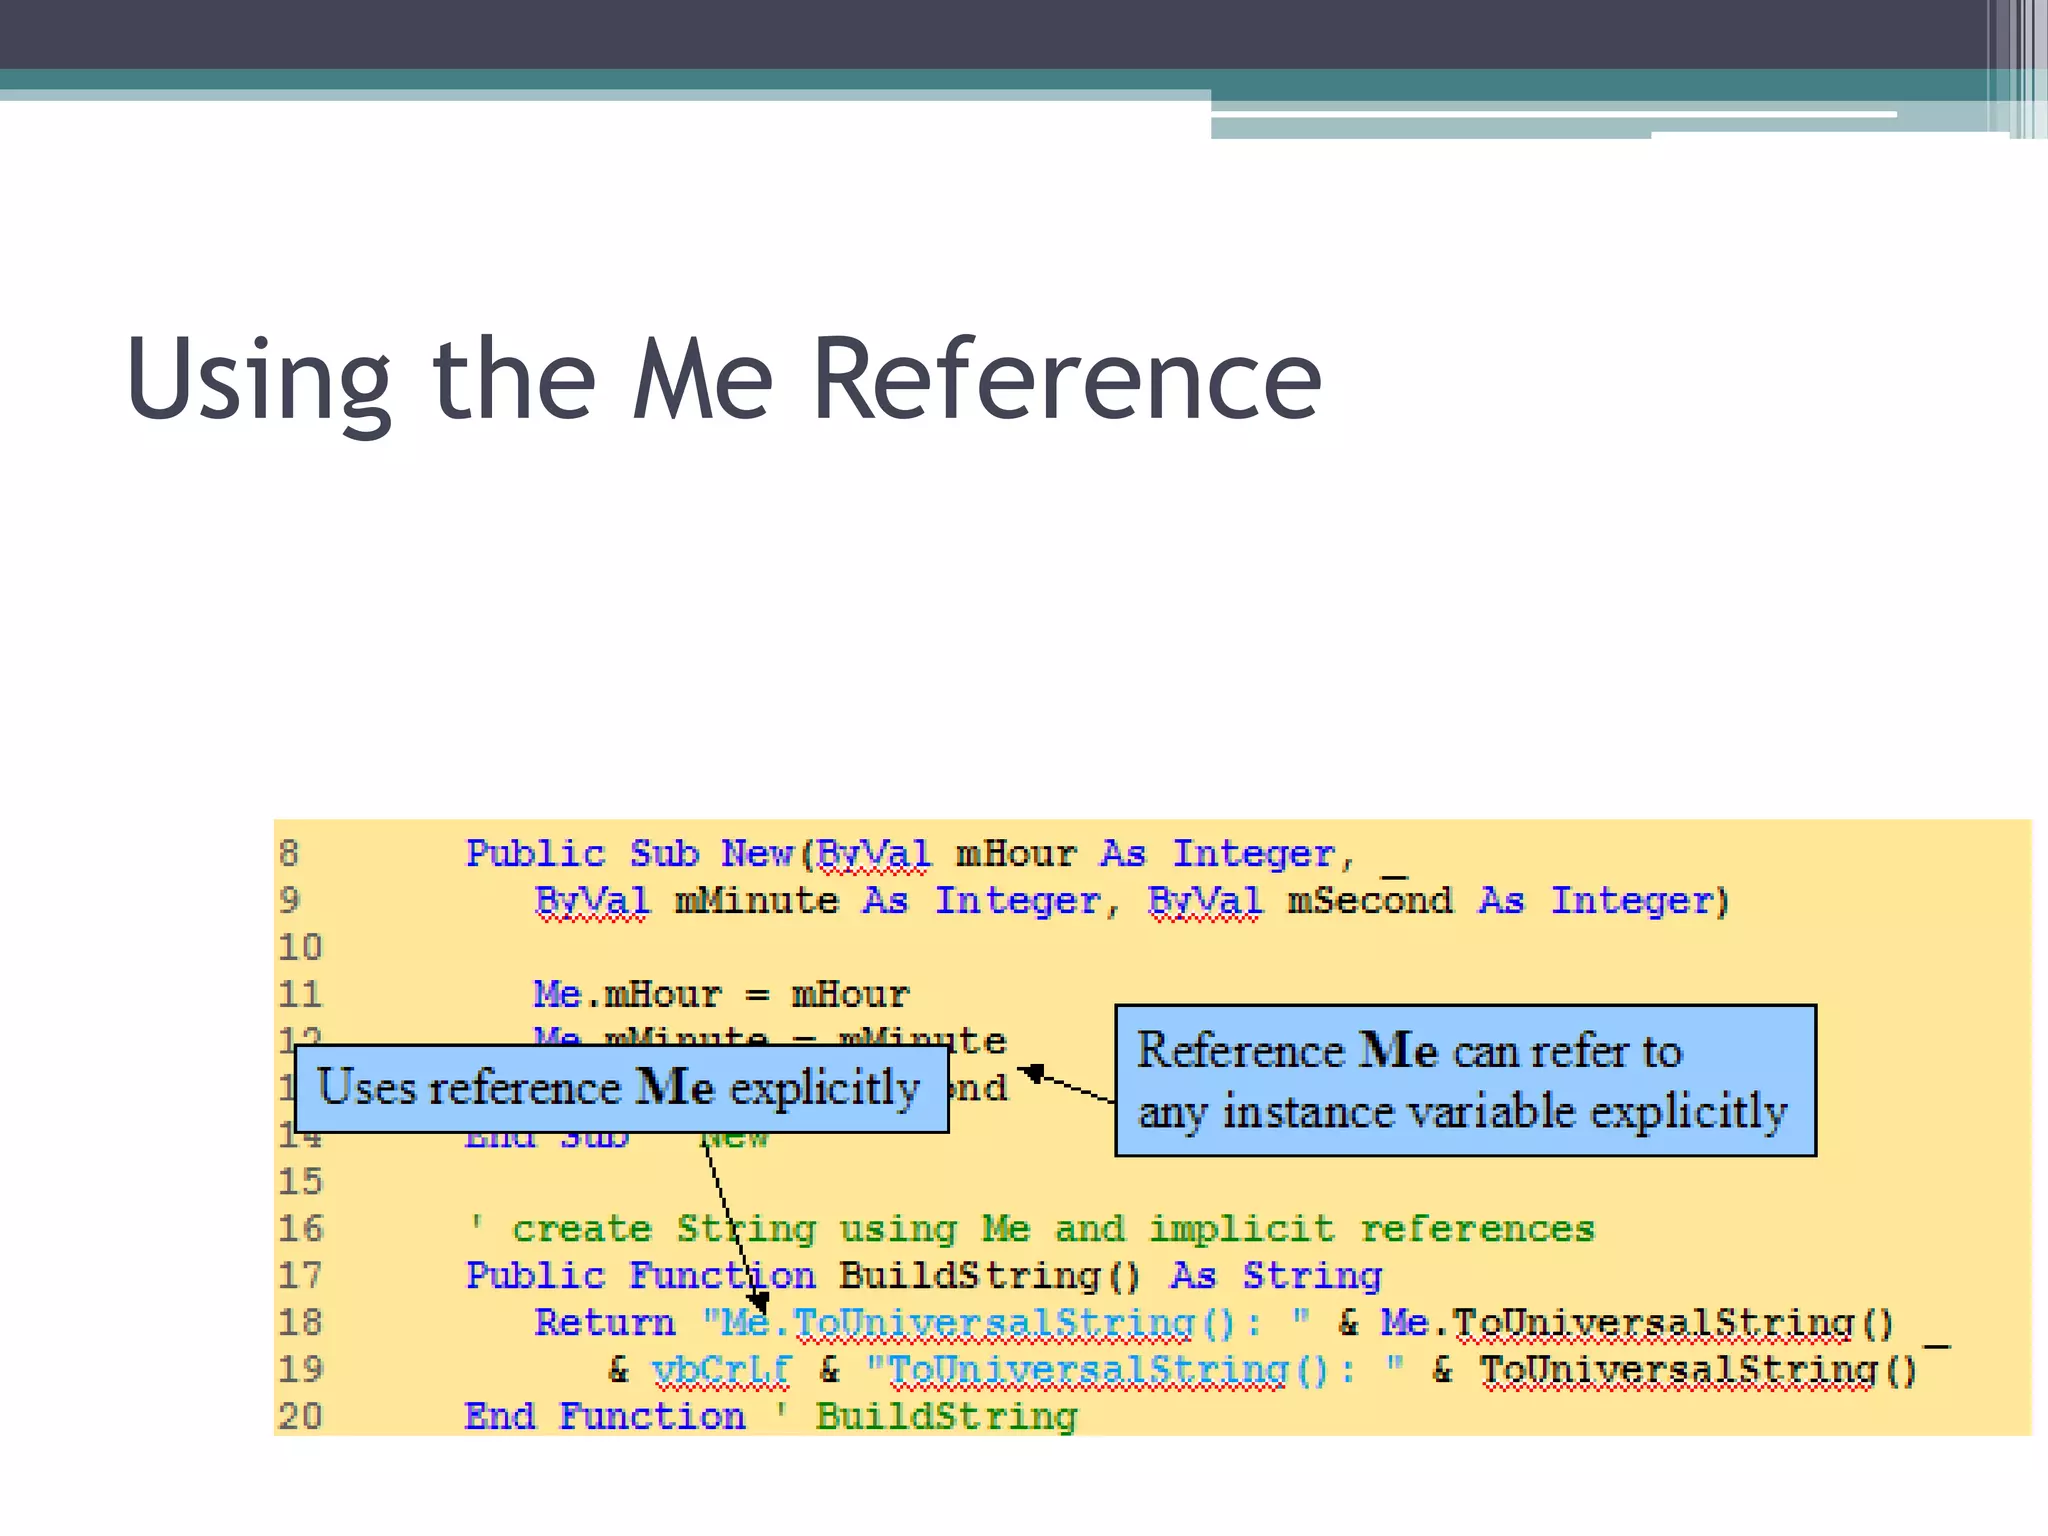Click the slide title Using the Me Reference
This screenshot has width=2048, height=1536.
point(724,380)
